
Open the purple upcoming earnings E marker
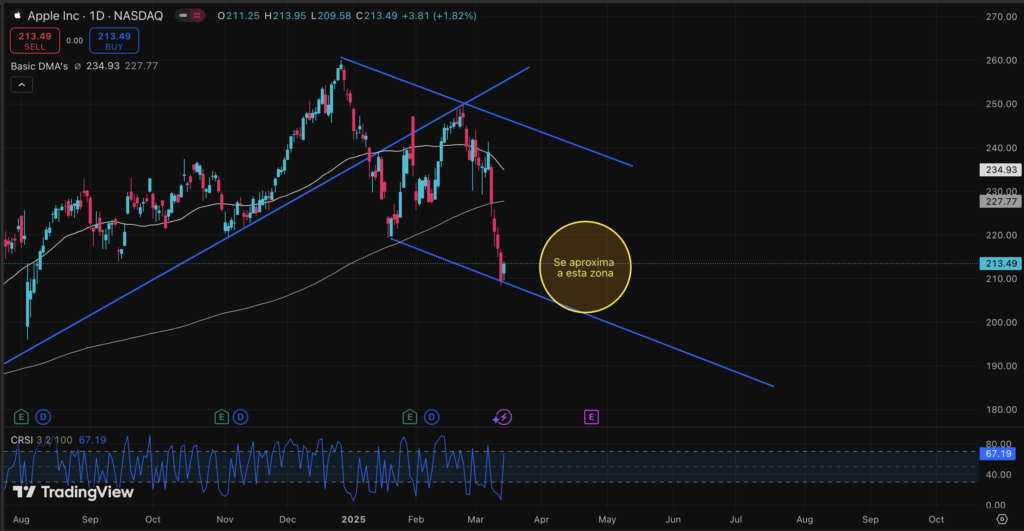click(x=592, y=415)
